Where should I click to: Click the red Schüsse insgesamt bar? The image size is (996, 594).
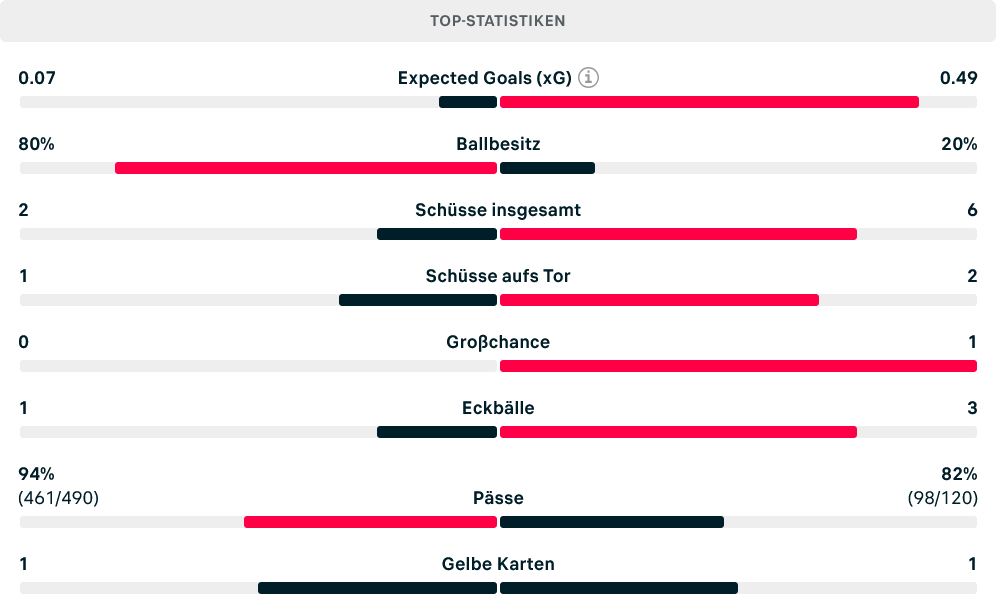[678, 234]
